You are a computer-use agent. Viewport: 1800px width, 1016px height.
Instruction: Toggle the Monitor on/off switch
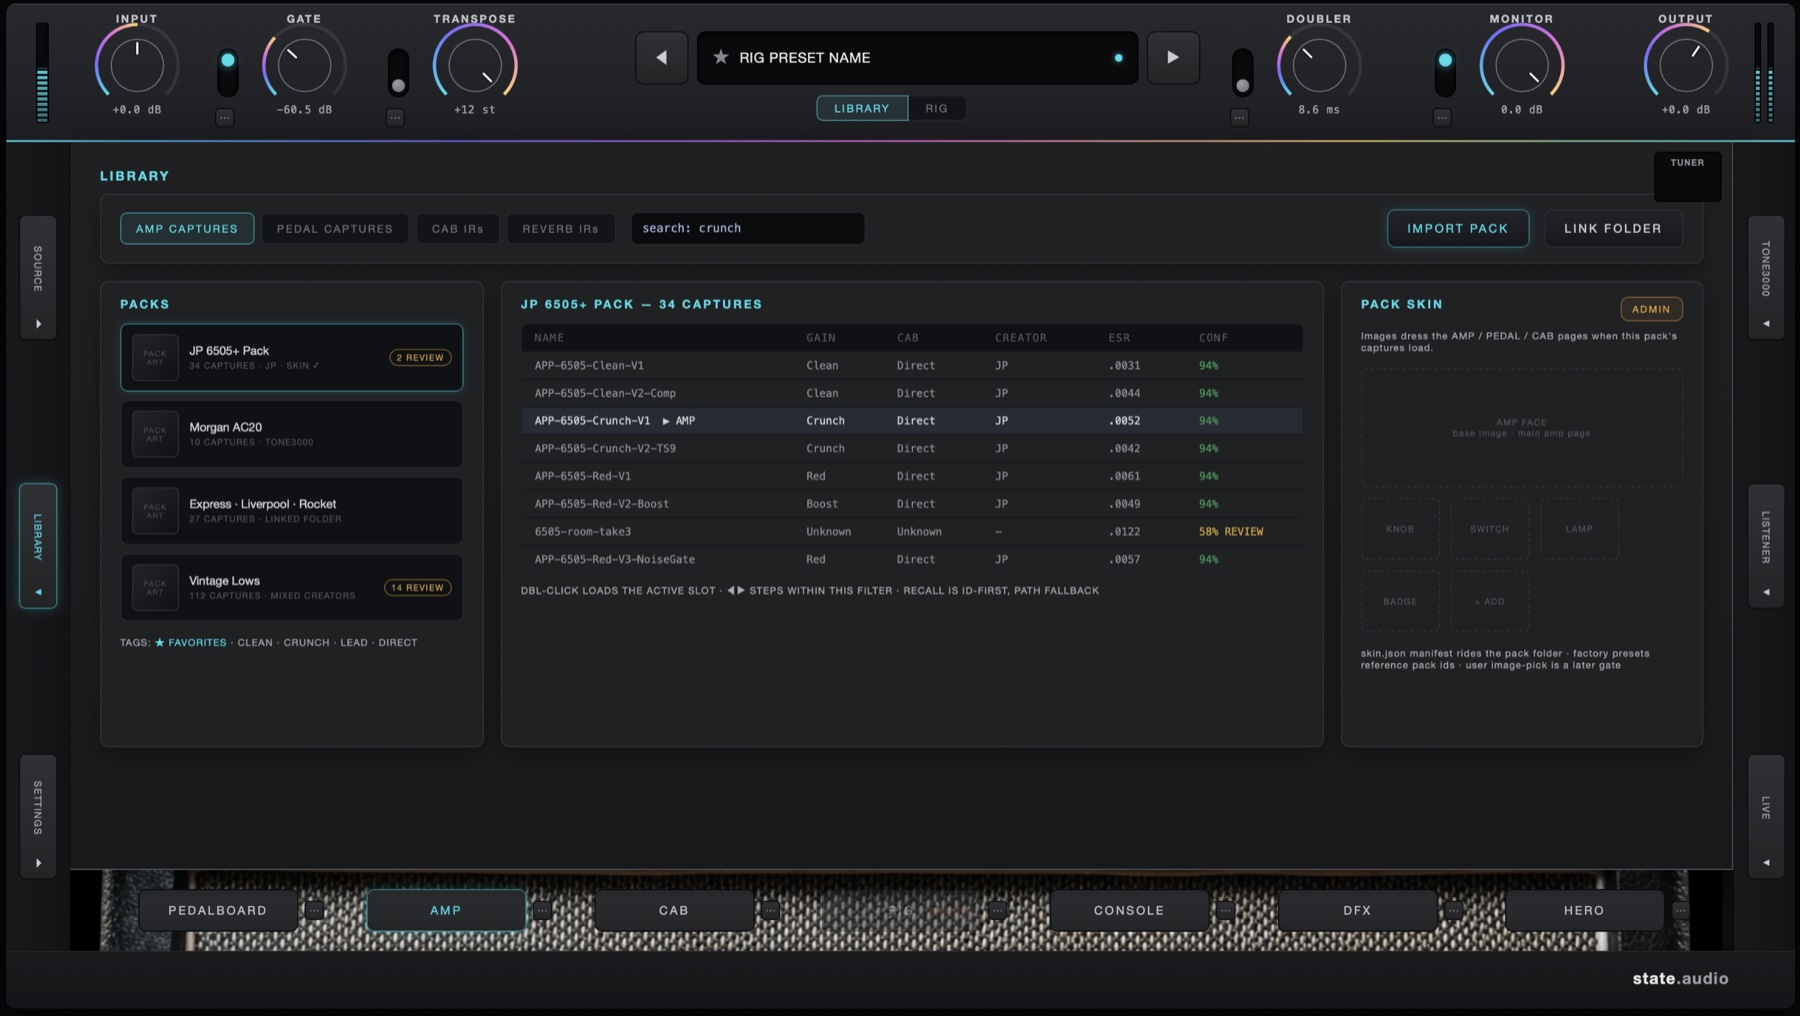pos(1444,72)
